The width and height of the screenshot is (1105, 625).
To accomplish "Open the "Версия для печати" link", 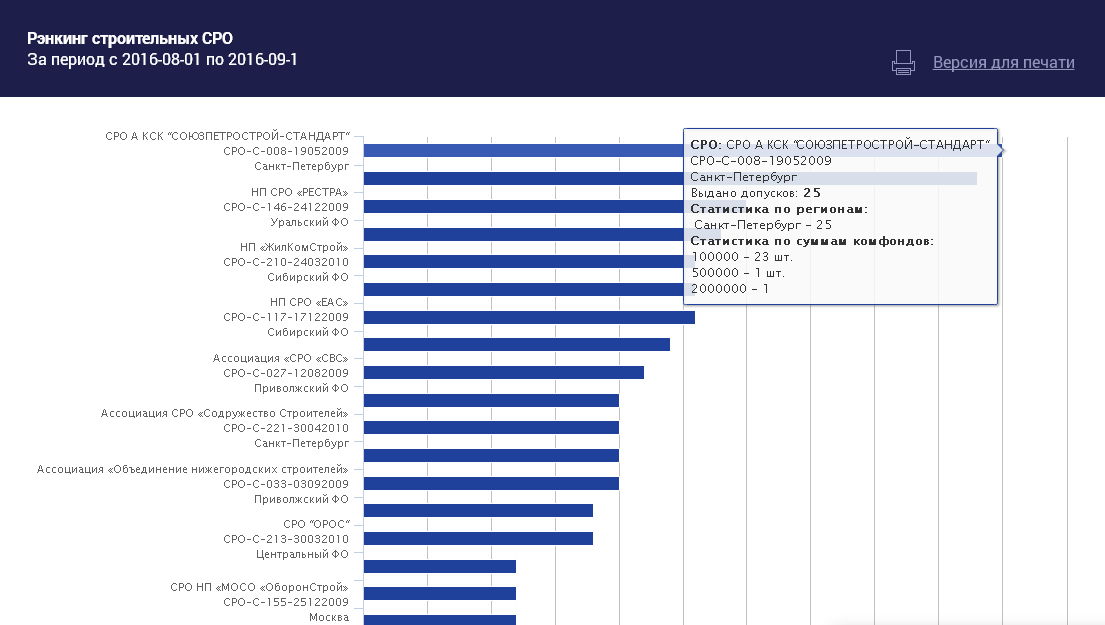I will pos(1004,62).
